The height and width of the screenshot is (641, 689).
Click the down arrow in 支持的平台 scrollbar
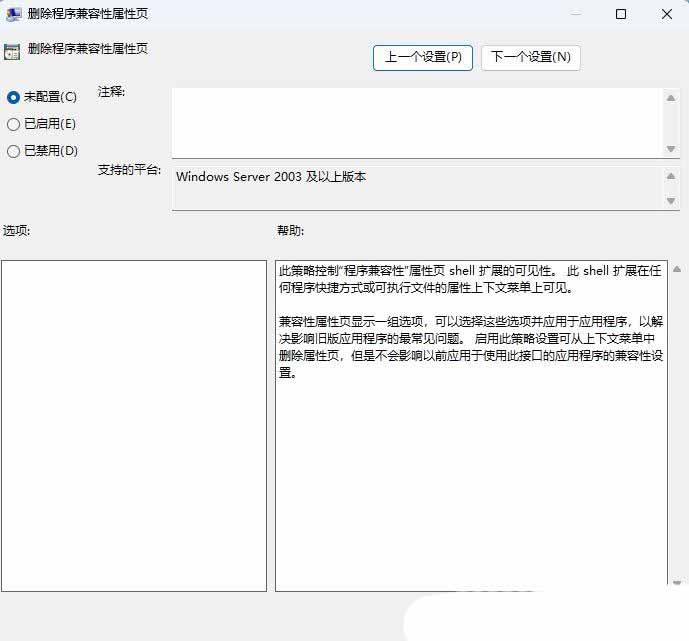pyautogui.click(x=671, y=201)
